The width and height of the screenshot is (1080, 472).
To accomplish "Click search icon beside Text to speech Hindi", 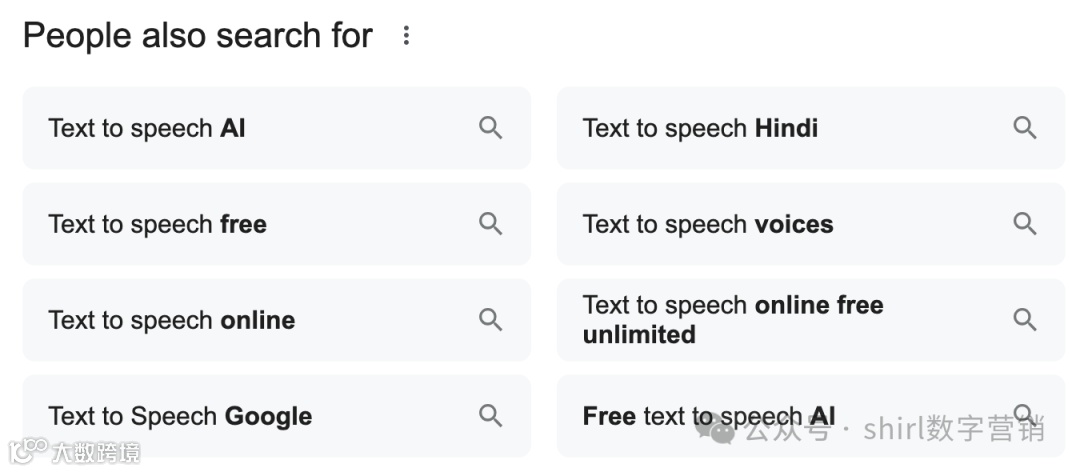I will coord(1024,128).
